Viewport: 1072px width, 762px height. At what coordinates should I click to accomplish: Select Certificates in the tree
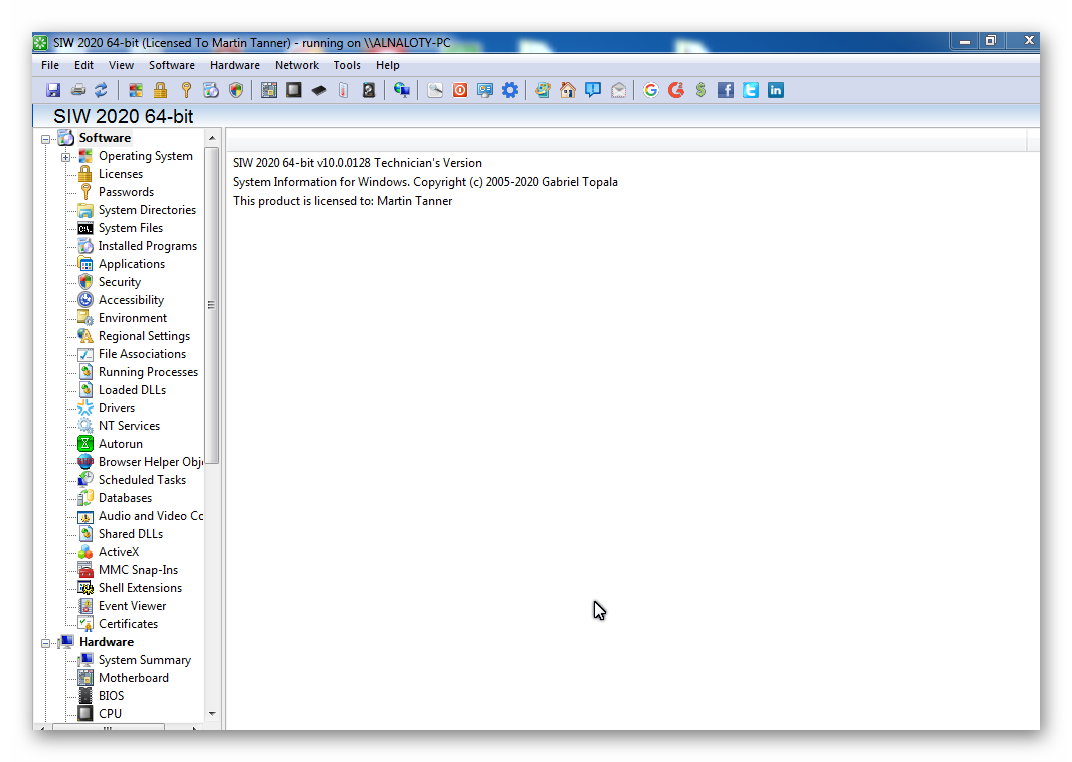tap(128, 624)
